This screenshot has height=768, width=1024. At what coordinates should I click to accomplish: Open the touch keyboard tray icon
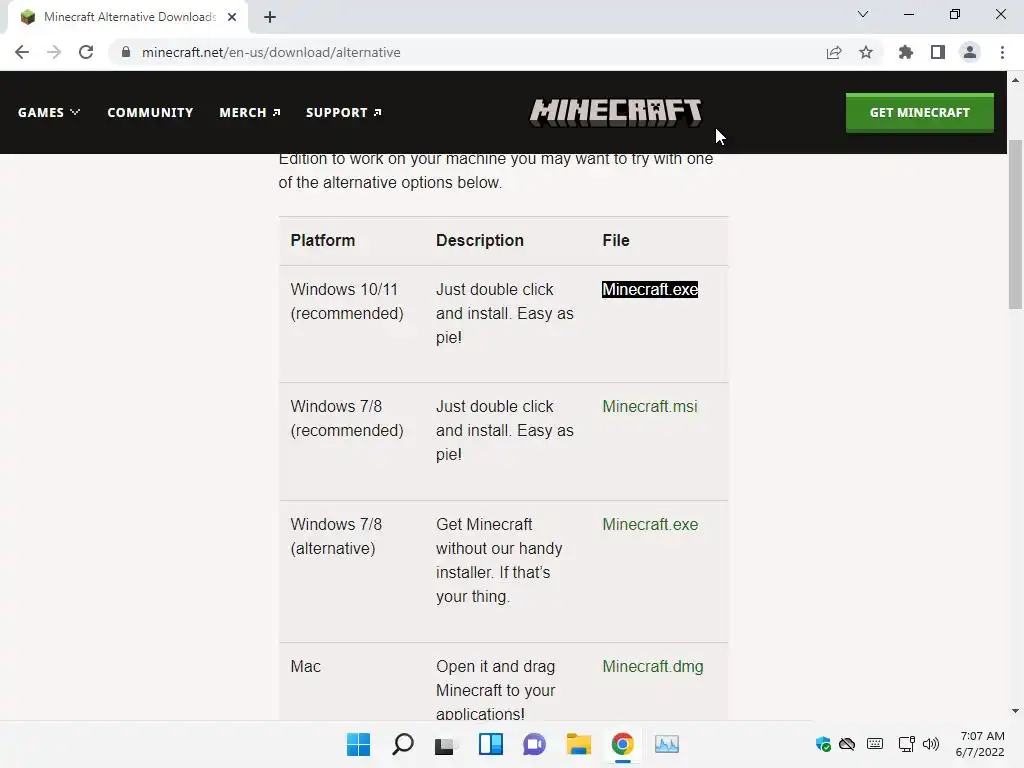[x=875, y=744]
